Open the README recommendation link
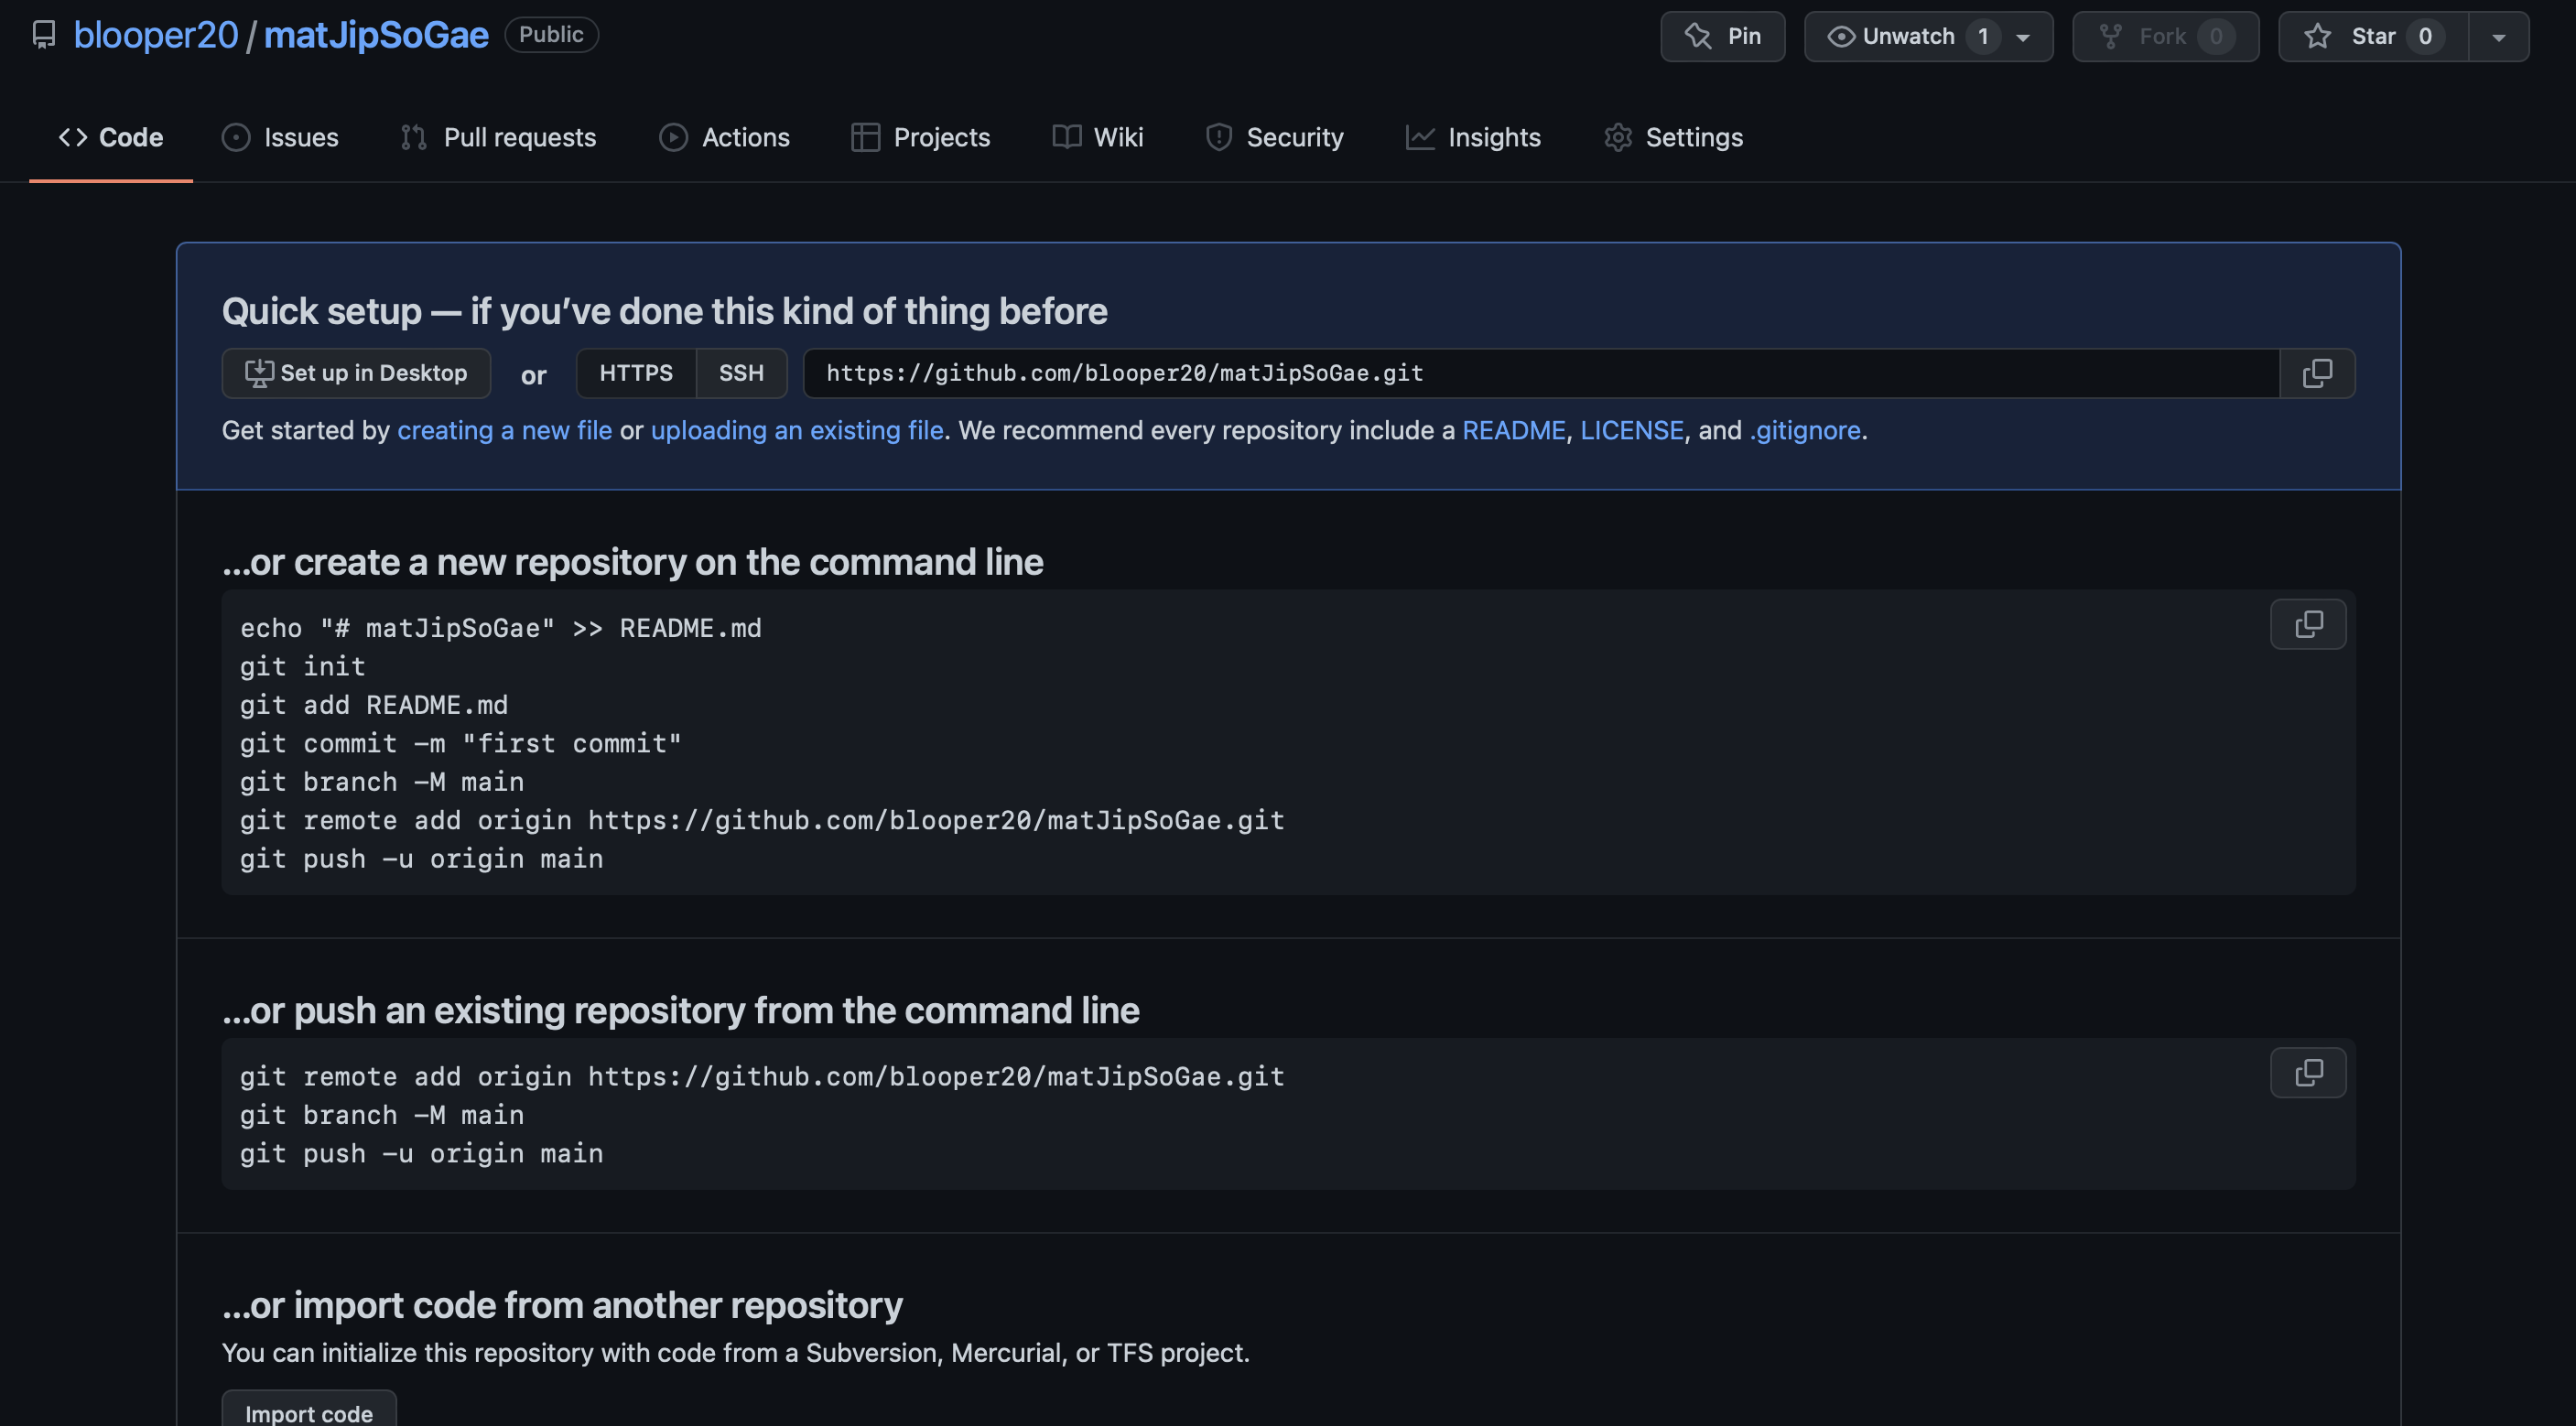Viewport: 2576px width, 1426px height. [x=1513, y=430]
